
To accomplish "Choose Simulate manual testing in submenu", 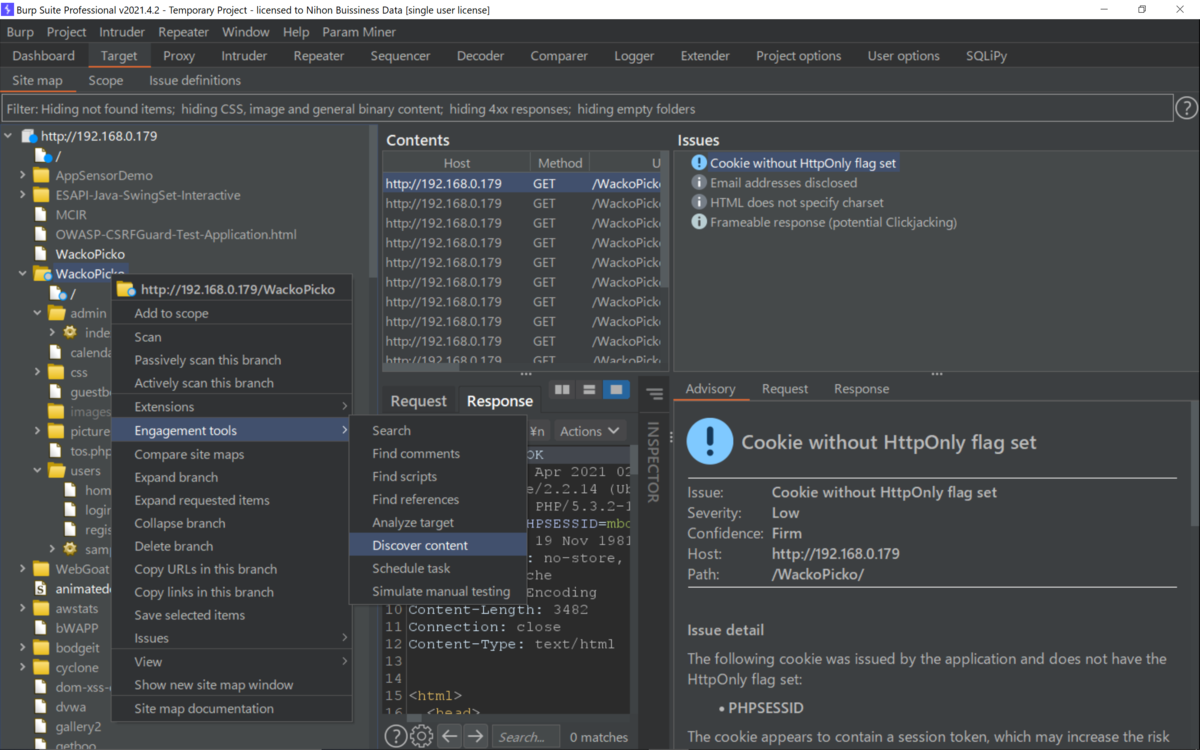I will pos(437,591).
